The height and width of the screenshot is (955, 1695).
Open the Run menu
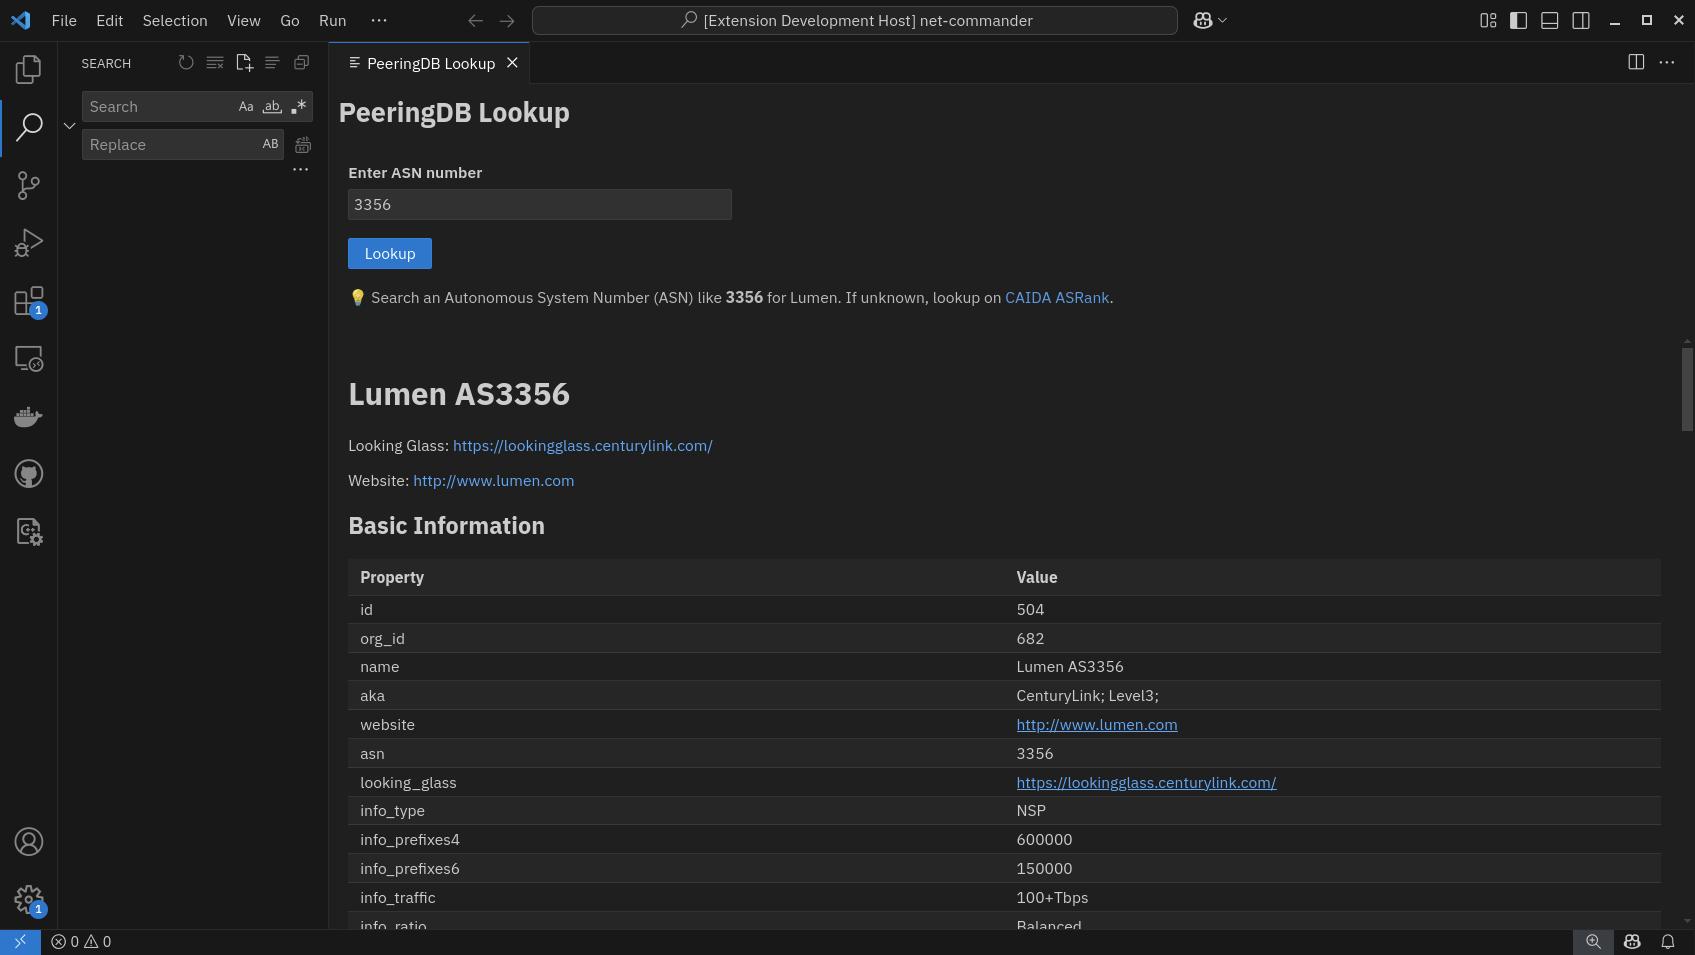333,20
